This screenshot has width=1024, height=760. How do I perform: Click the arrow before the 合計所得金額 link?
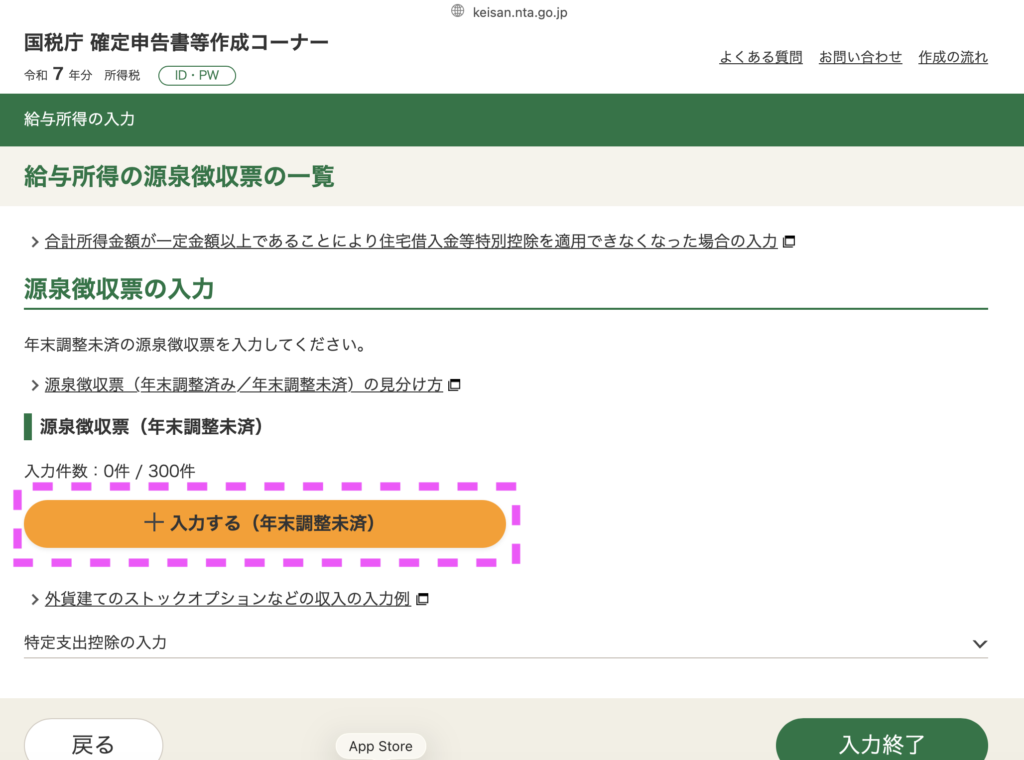pyautogui.click(x=35, y=242)
